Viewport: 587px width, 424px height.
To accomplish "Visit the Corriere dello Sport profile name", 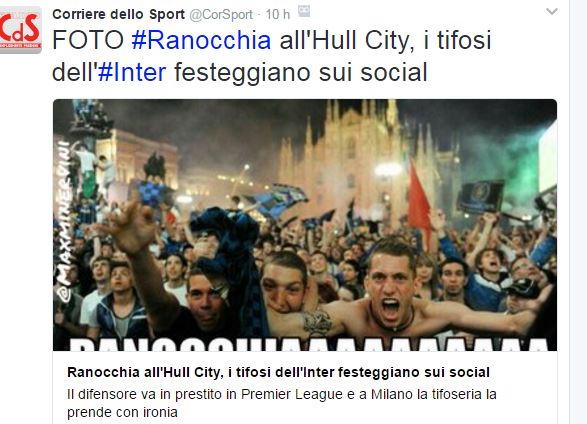I will (119, 14).
